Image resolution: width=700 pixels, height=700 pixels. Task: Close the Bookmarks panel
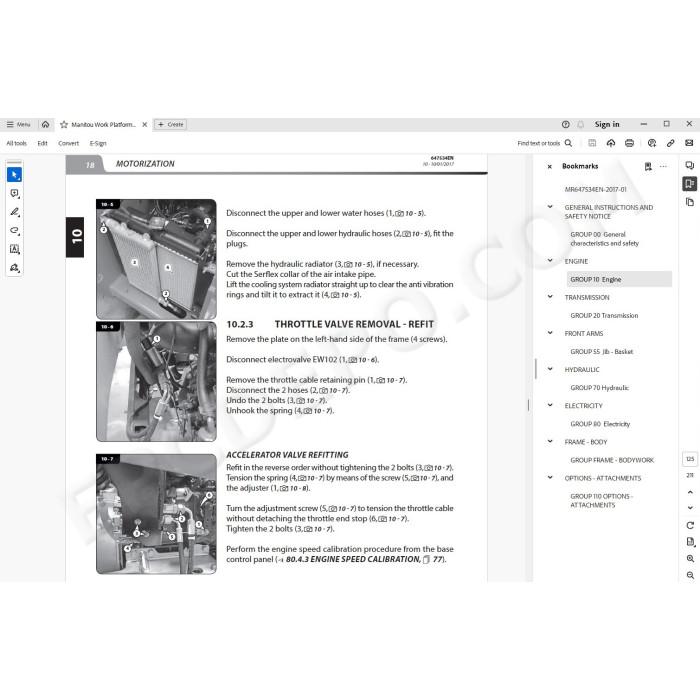(550, 167)
